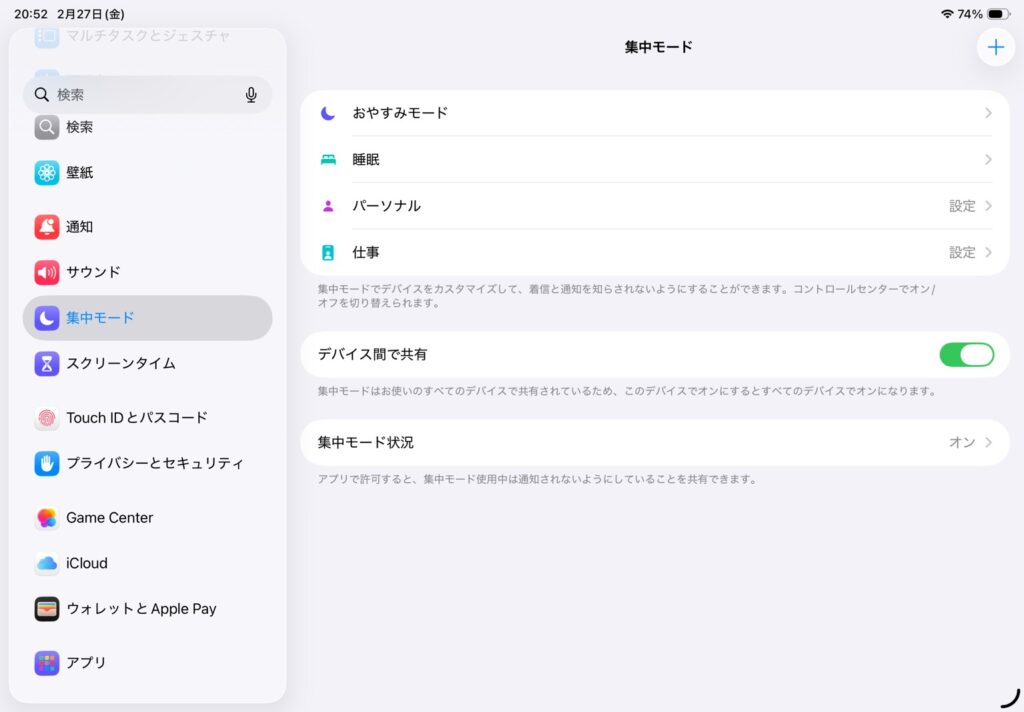Viewport: 1024px width, 712px height.
Task: Tap the chevron on the 睡眠 row
Action: click(x=988, y=160)
